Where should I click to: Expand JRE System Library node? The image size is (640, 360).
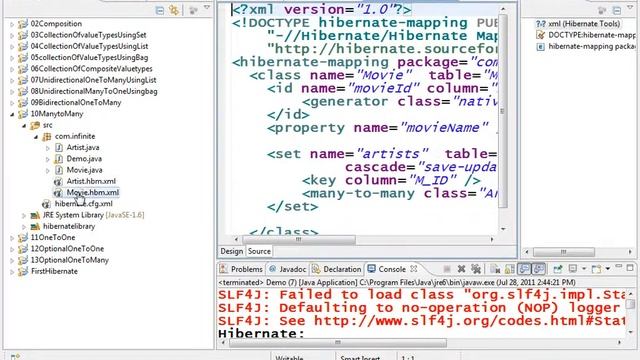point(24,215)
